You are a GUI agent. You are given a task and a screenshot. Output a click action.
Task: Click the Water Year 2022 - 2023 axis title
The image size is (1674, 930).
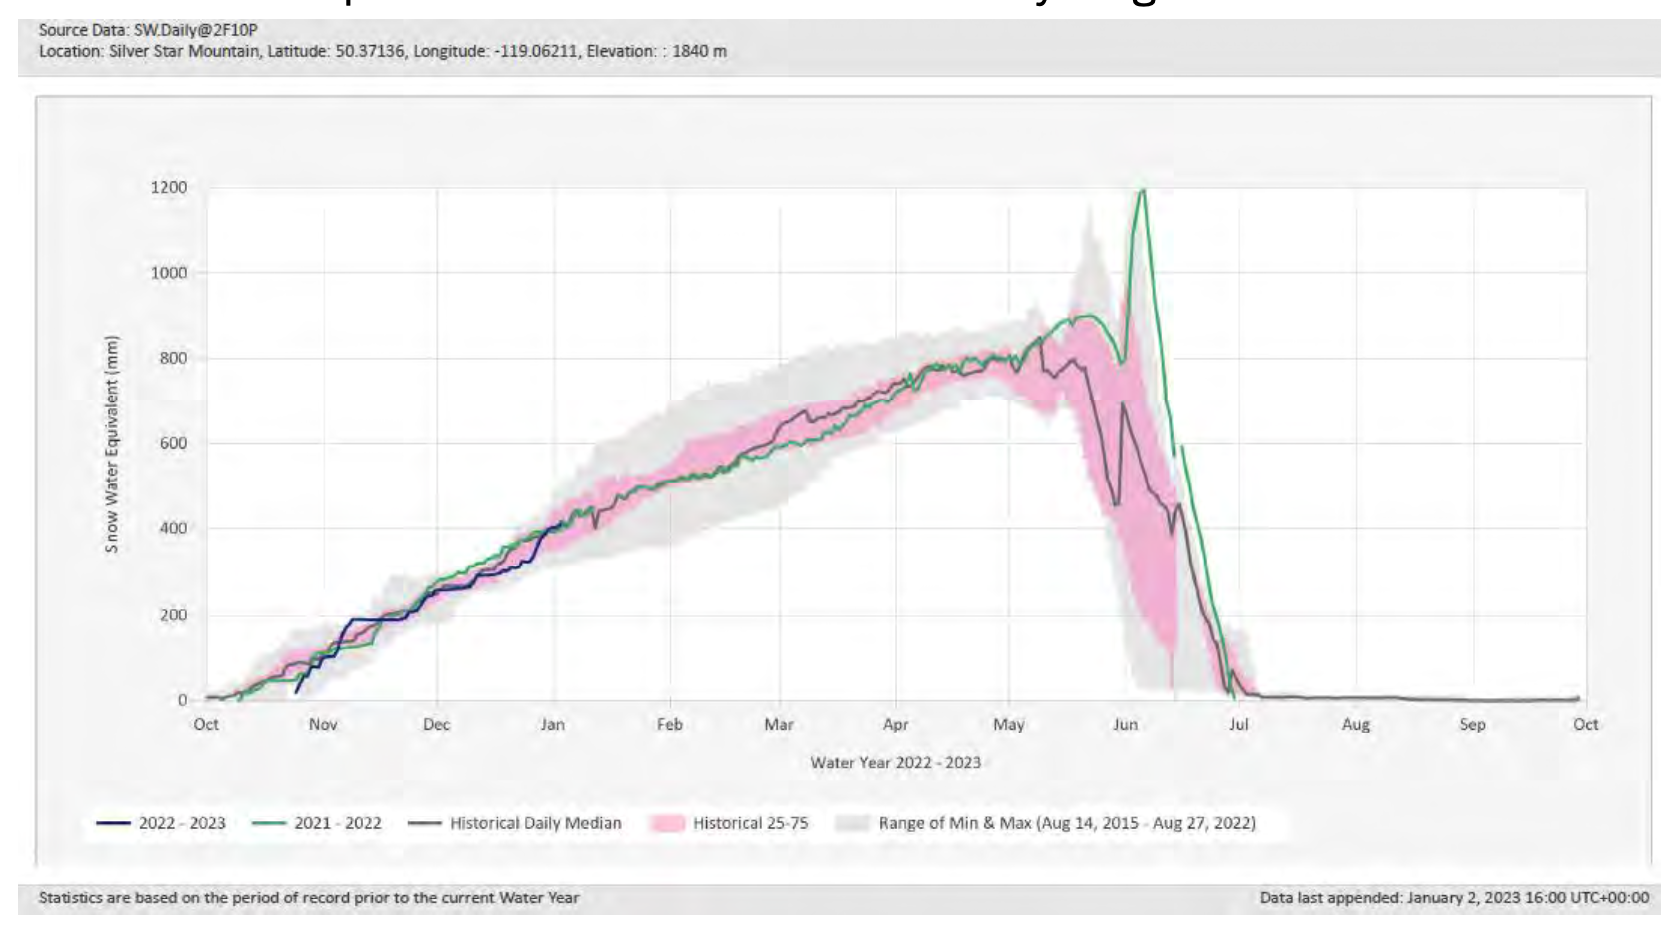click(895, 762)
